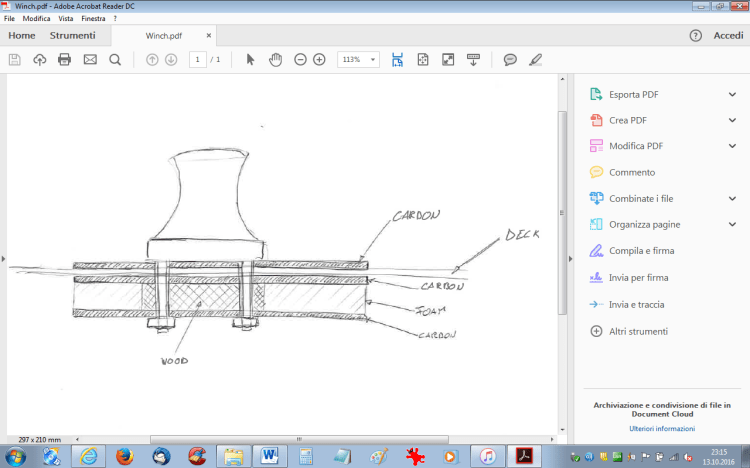Select the hand pan tool
750x468 pixels.
(275, 60)
